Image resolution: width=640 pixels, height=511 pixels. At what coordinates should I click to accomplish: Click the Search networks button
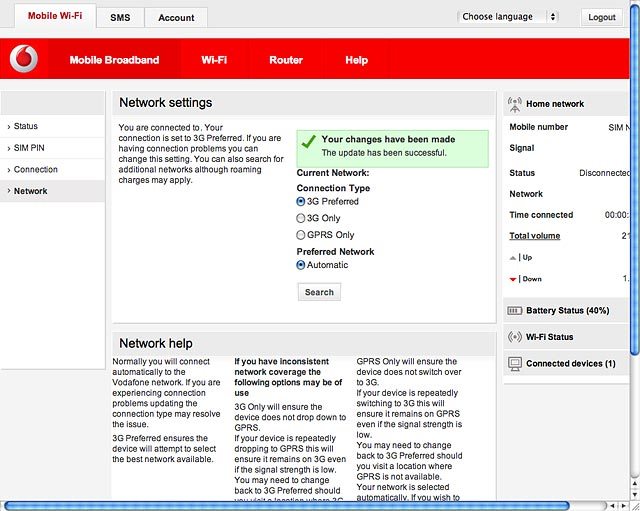[319, 292]
